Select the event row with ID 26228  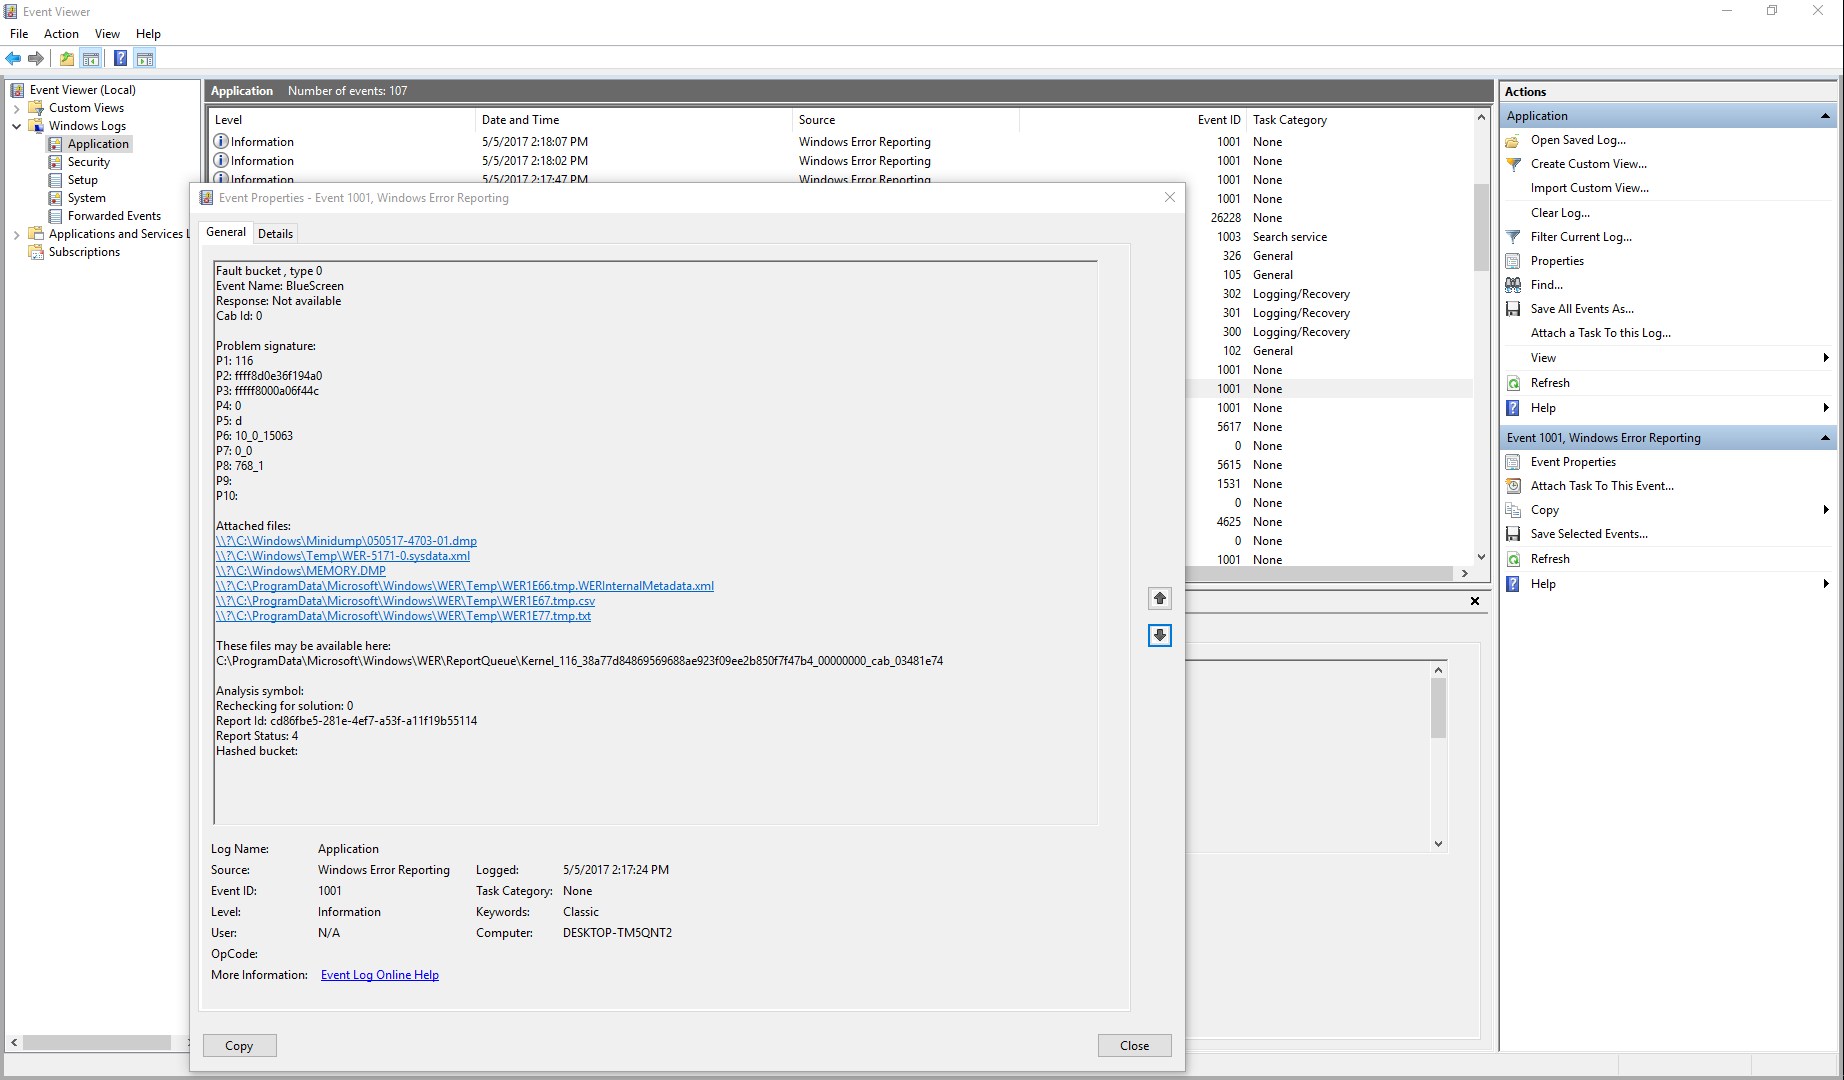pos(1330,218)
